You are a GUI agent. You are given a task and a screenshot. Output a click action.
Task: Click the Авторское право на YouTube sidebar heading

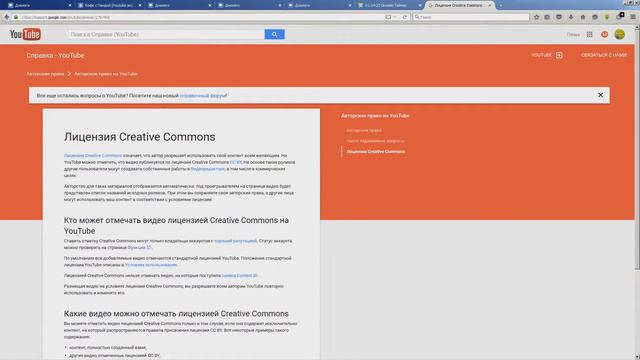tap(375, 116)
